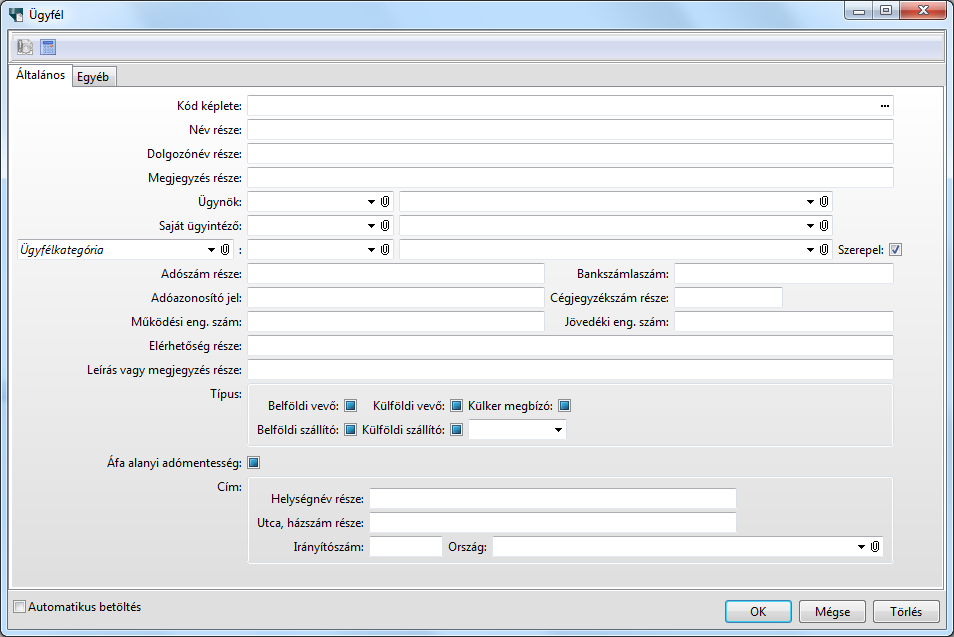Expand the Ország dropdown

click(861, 546)
